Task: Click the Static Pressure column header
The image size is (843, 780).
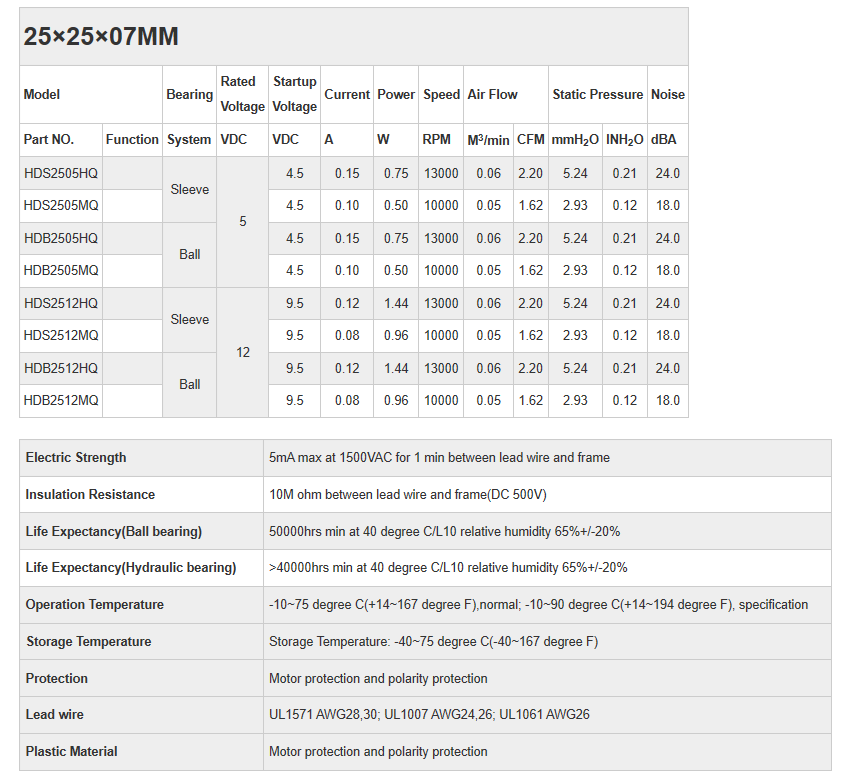Action: point(597,95)
